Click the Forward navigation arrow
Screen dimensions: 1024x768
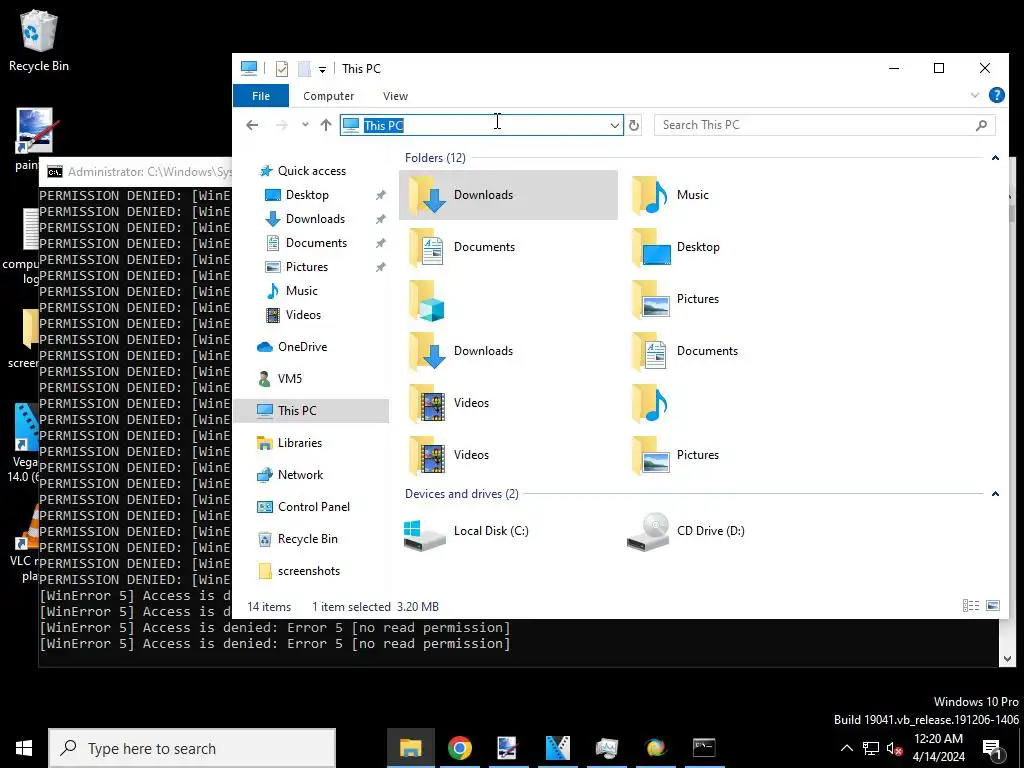pos(281,125)
